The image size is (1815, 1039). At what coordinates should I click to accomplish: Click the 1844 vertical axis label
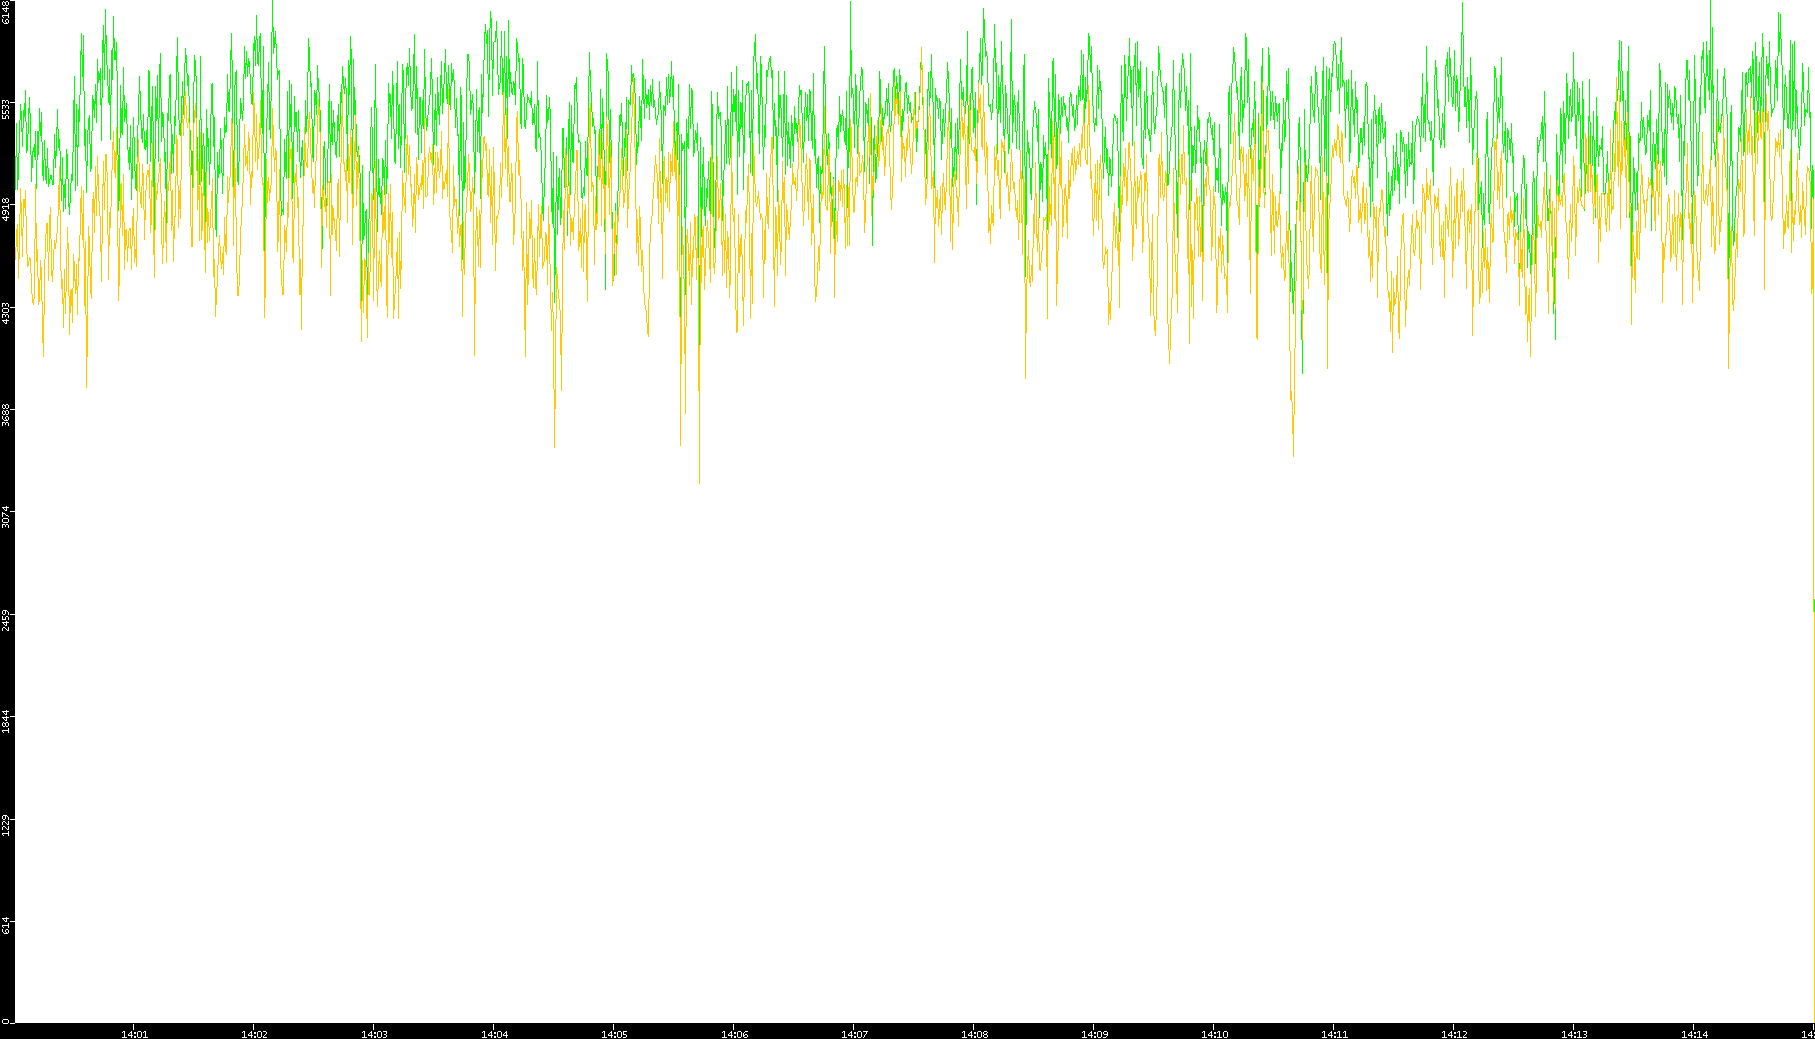(6, 722)
